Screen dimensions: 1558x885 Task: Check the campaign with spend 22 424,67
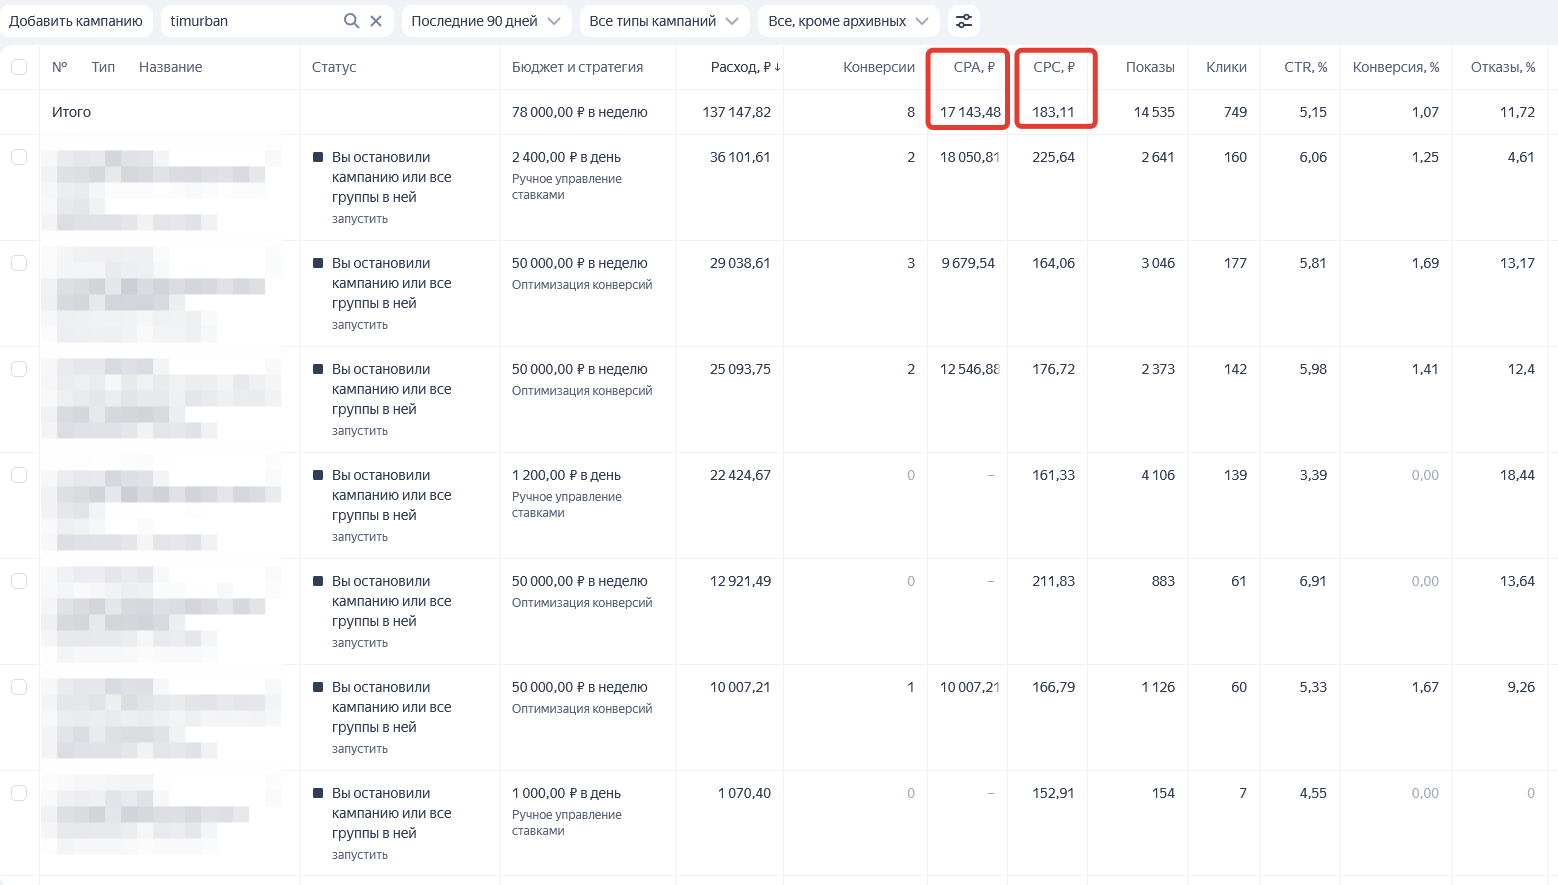19,475
